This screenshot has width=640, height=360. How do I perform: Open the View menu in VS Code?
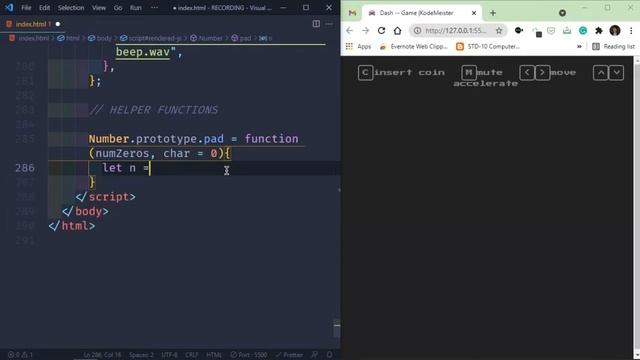pyautogui.click(x=98, y=8)
